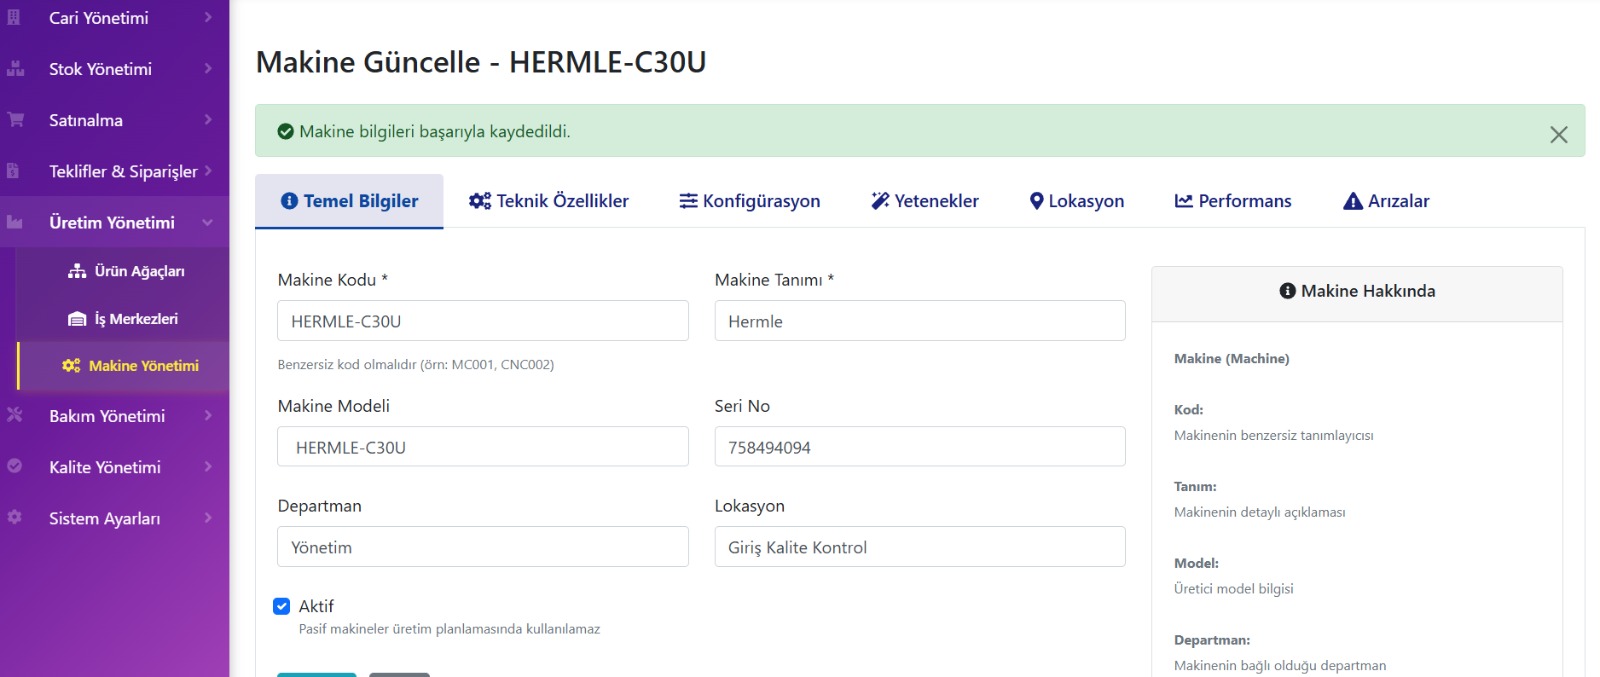Click the chart icon beside Performans
Screen dimensions: 1600x677
(1183, 201)
